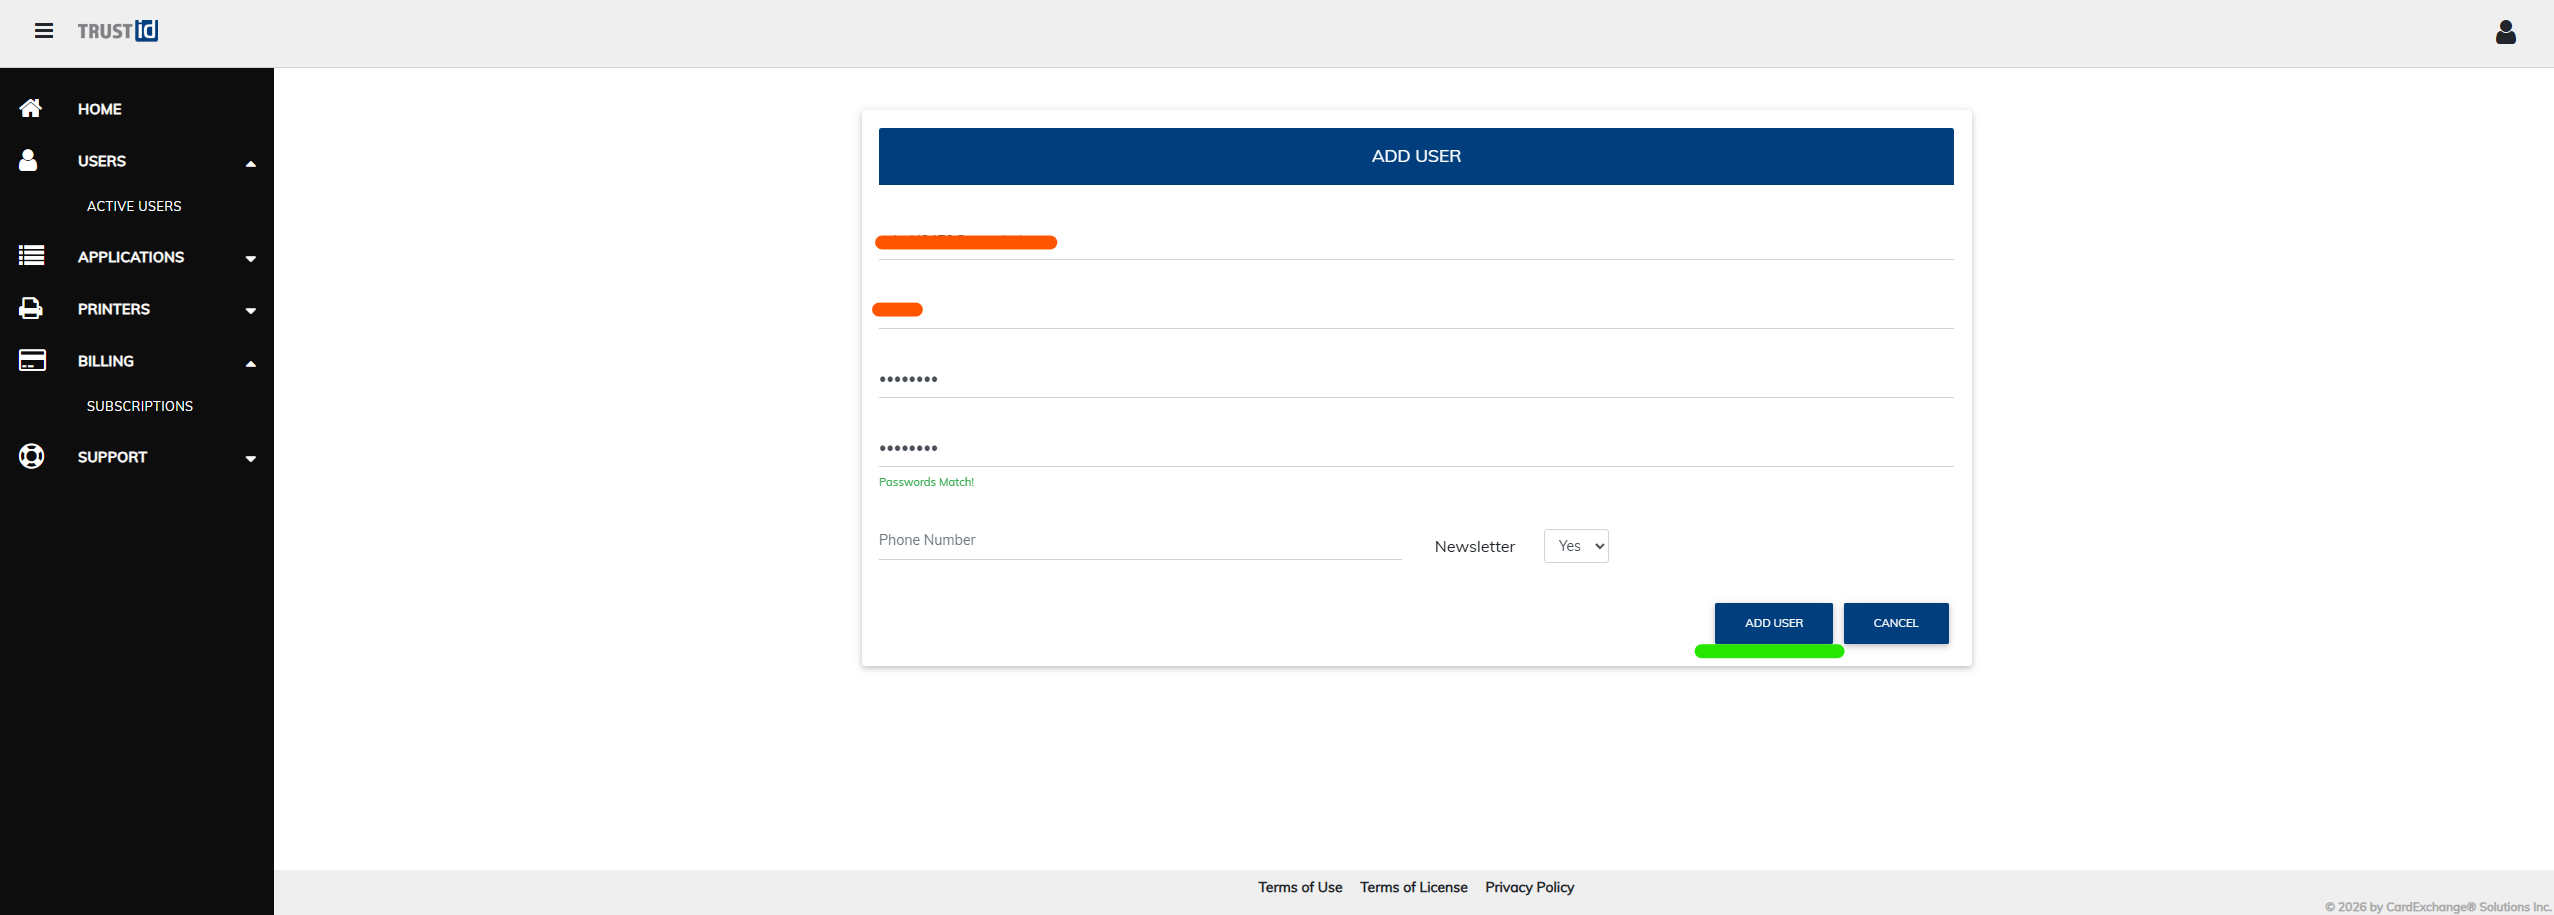Click the hamburger menu icon
This screenshot has width=2554, height=915.
[44, 31]
